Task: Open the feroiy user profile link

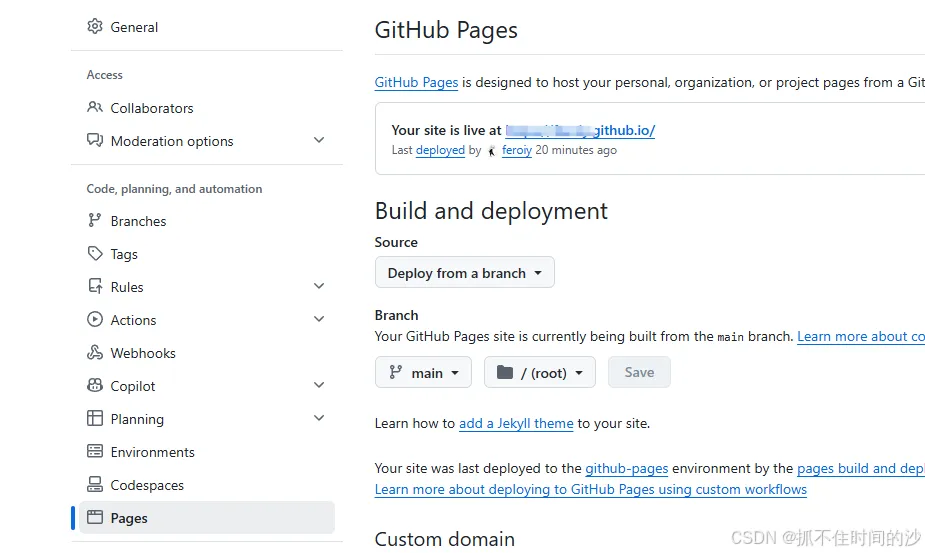Action: [x=517, y=150]
